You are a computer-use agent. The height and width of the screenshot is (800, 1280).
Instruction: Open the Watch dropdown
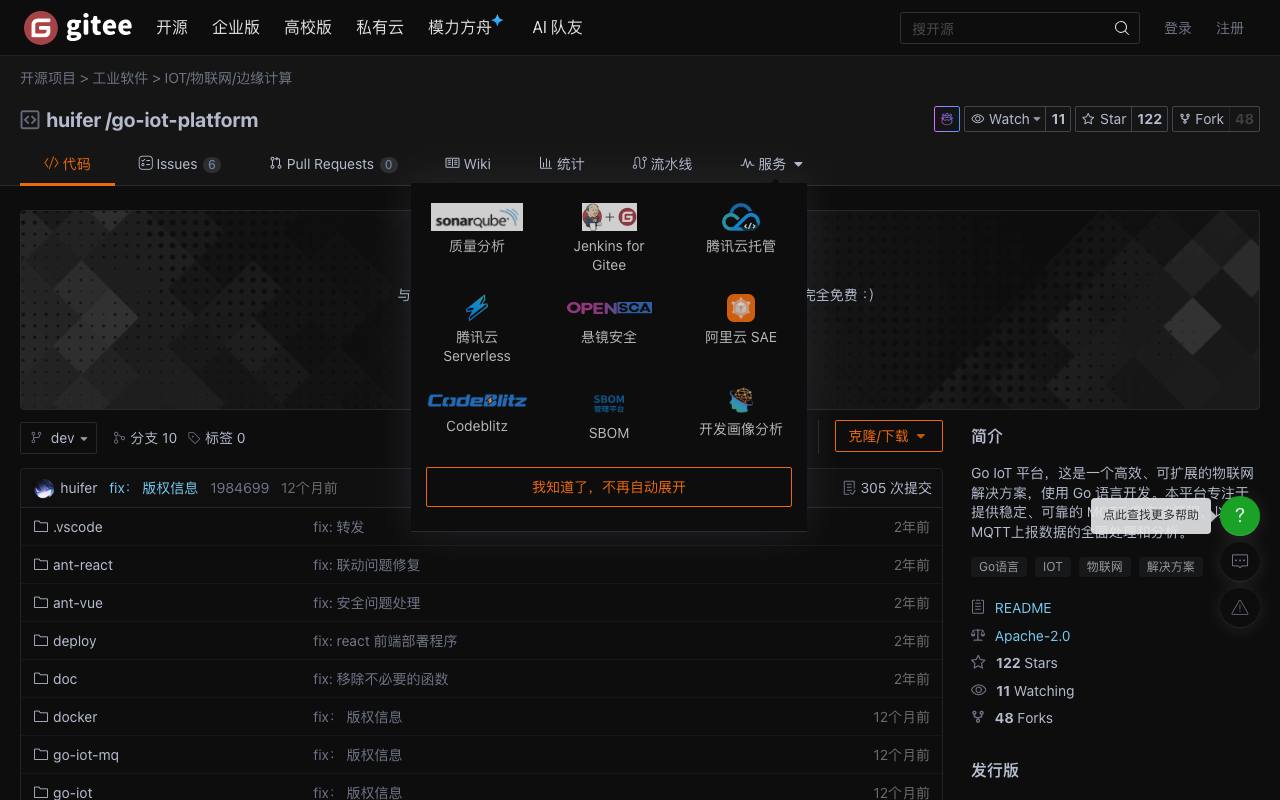click(1006, 119)
